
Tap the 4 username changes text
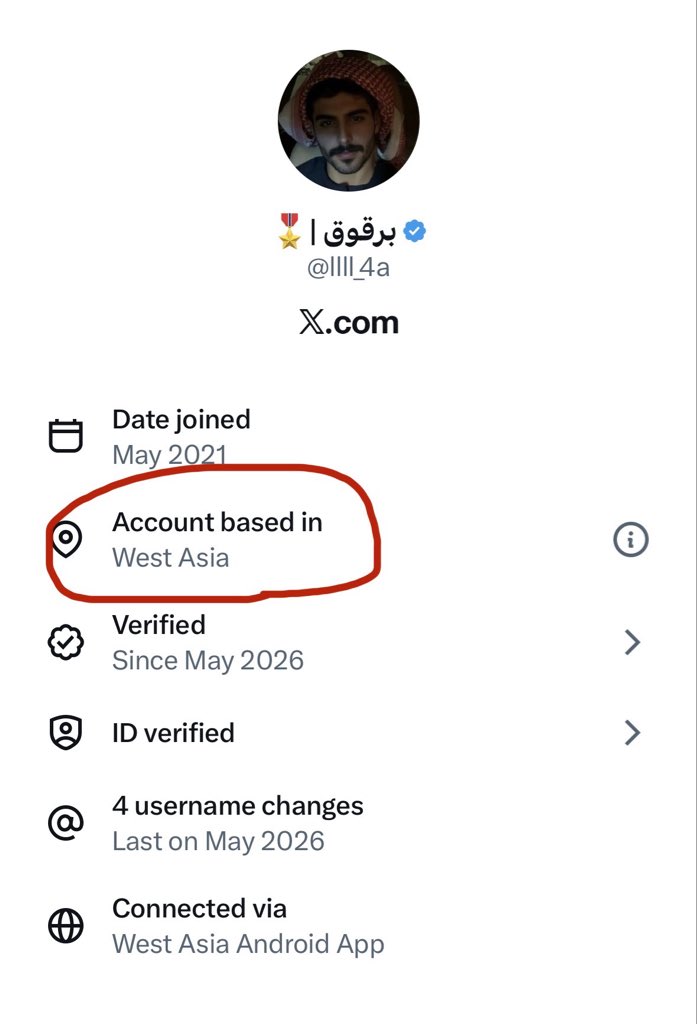(238, 807)
